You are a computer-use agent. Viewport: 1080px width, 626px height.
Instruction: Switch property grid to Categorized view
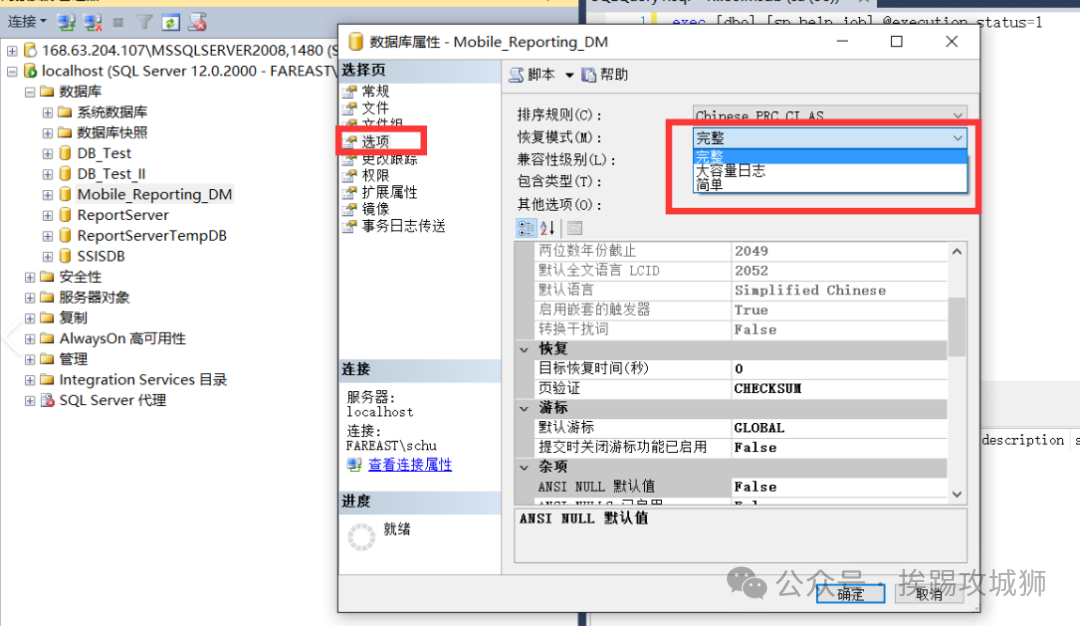[525, 228]
